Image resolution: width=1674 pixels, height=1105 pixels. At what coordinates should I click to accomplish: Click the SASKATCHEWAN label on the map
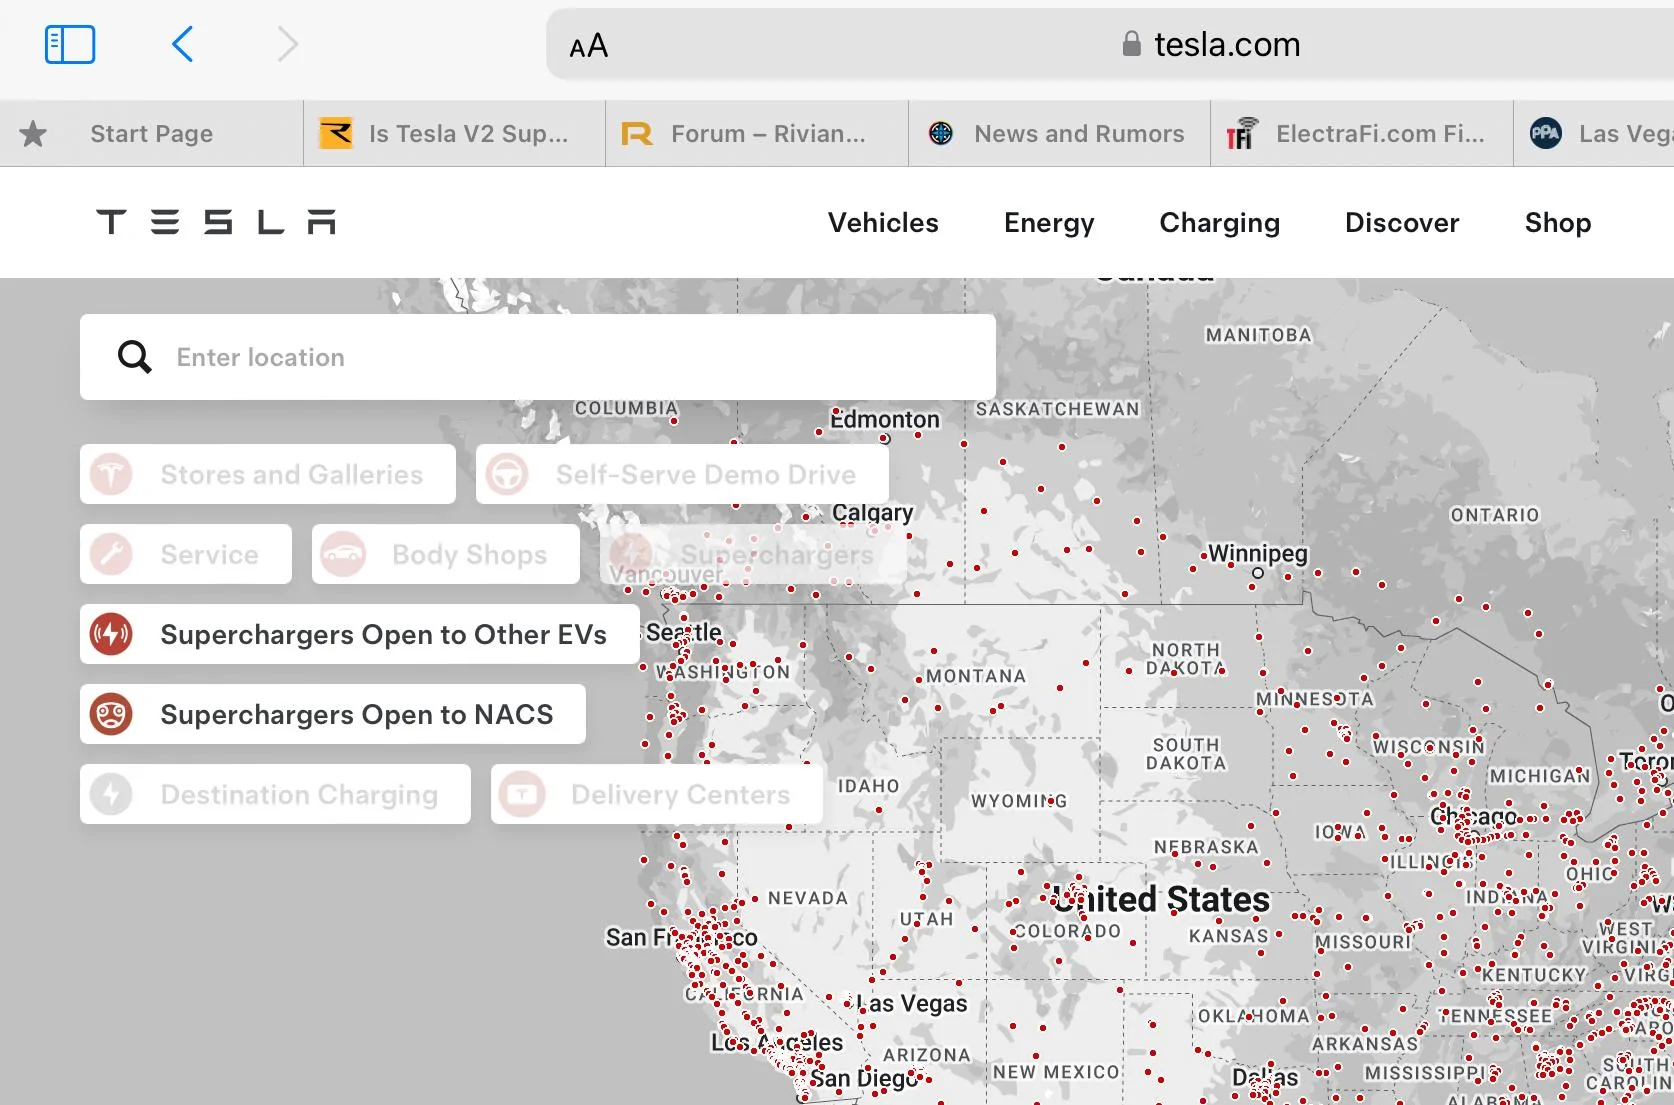[1058, 409]
